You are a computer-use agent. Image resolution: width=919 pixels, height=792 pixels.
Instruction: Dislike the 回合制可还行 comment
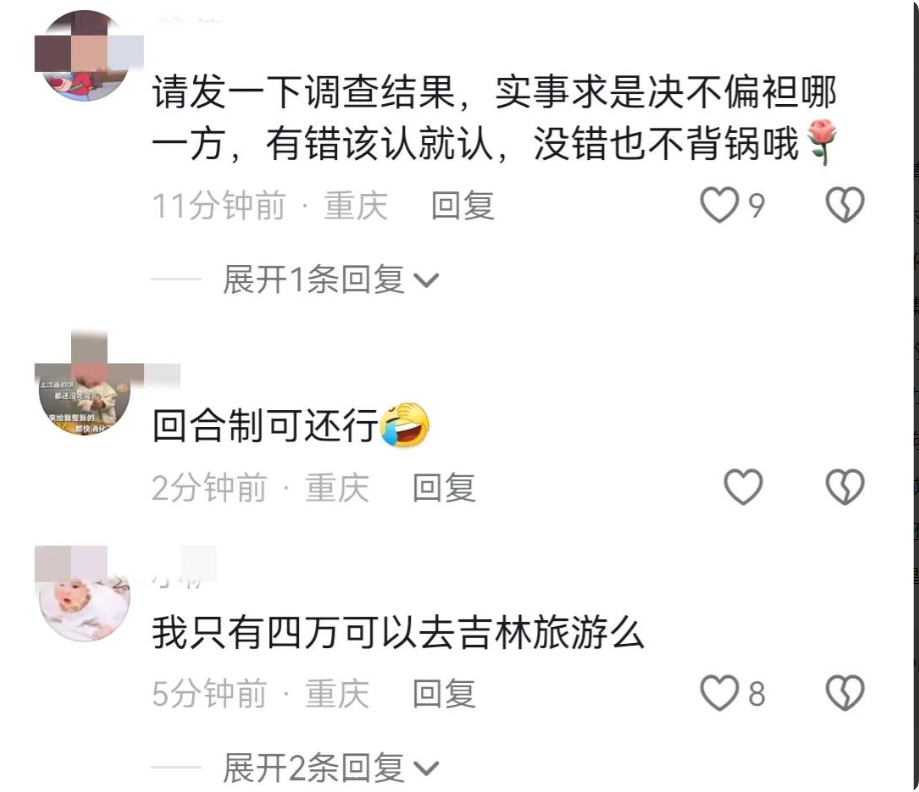[x=845, y=487]
